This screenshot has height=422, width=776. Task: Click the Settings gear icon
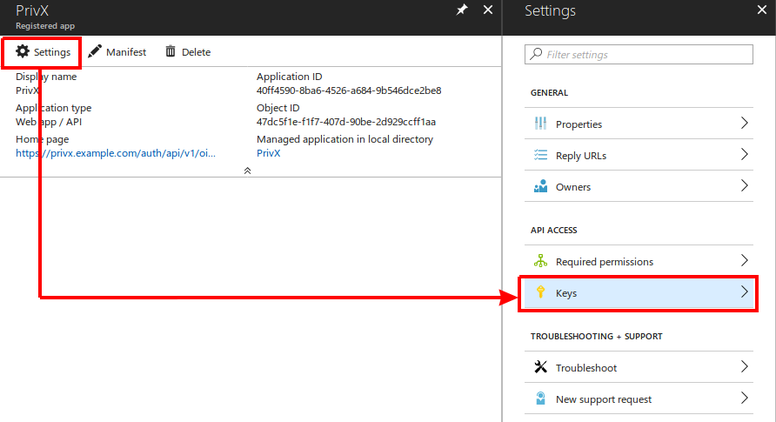[22, 51]
